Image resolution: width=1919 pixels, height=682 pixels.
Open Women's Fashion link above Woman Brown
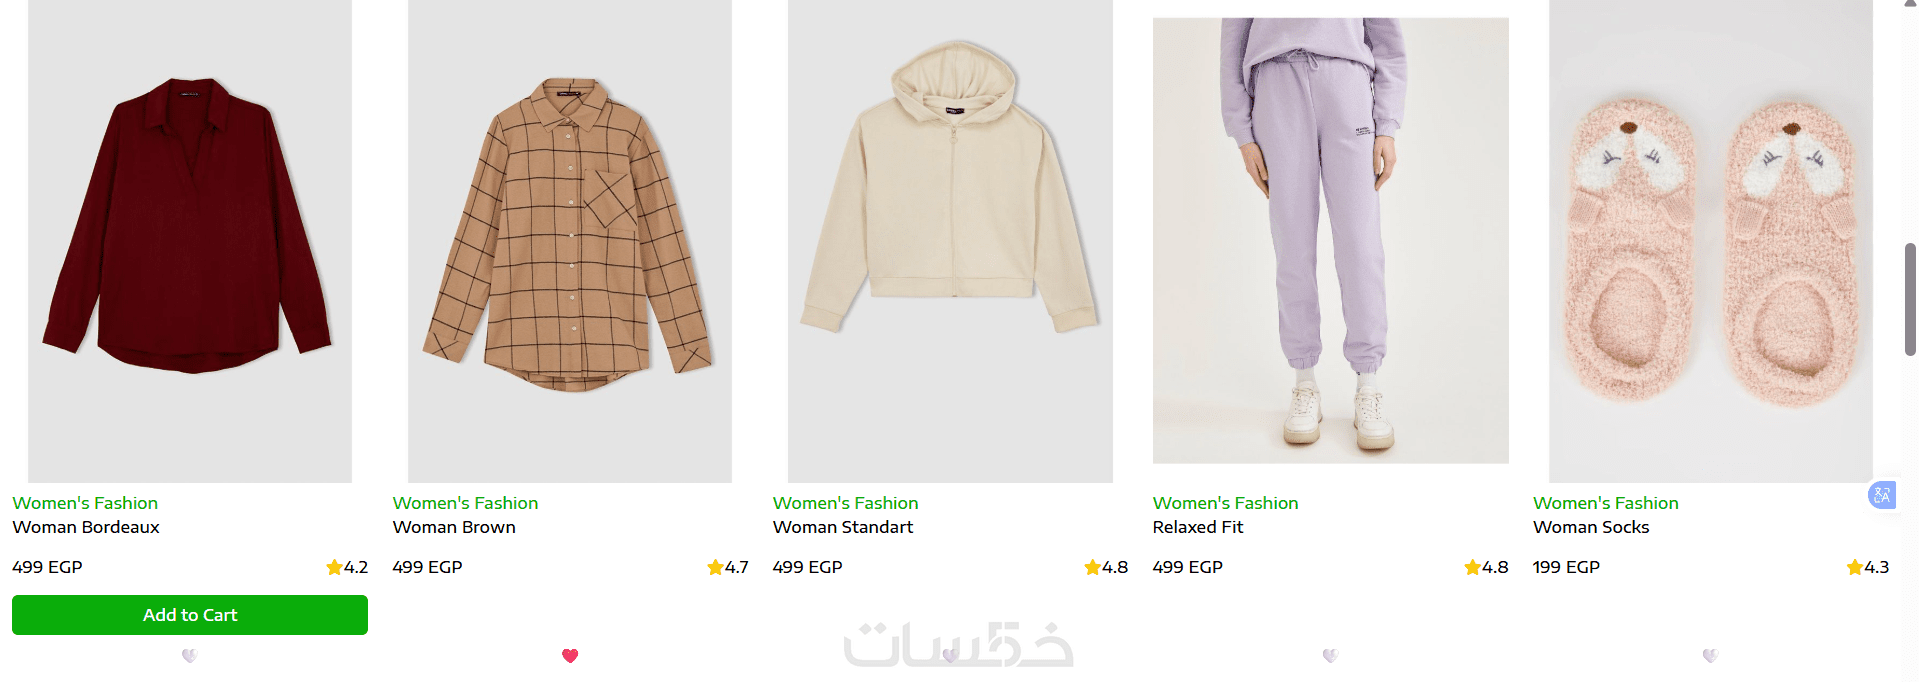point(465,503)
